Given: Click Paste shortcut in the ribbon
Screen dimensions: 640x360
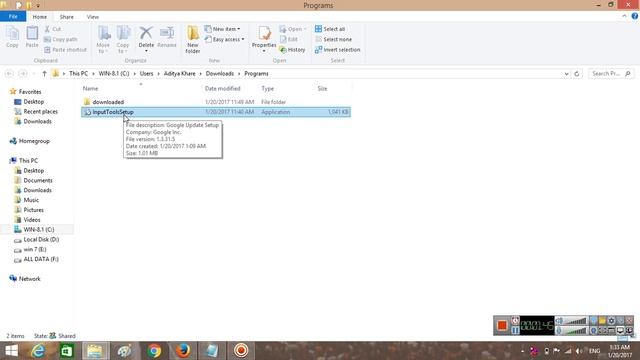Looking at the screenshot, I should 65,50.
